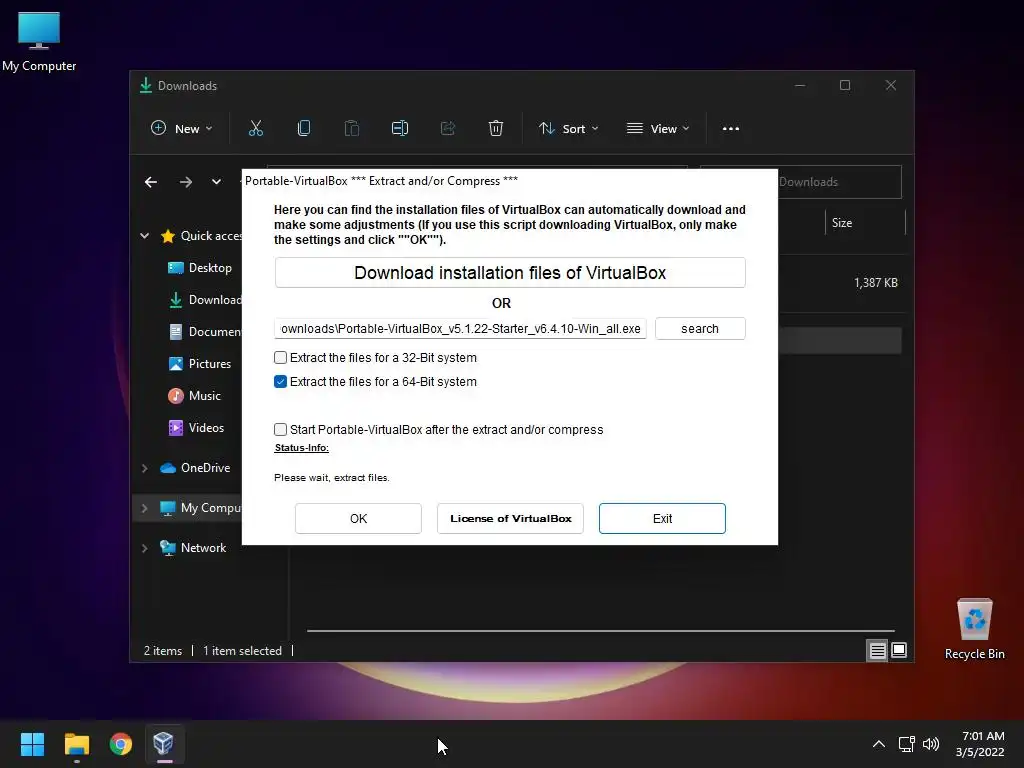
Task: Select Downloads in the navigation pane
Action: (x=204, y=300)
